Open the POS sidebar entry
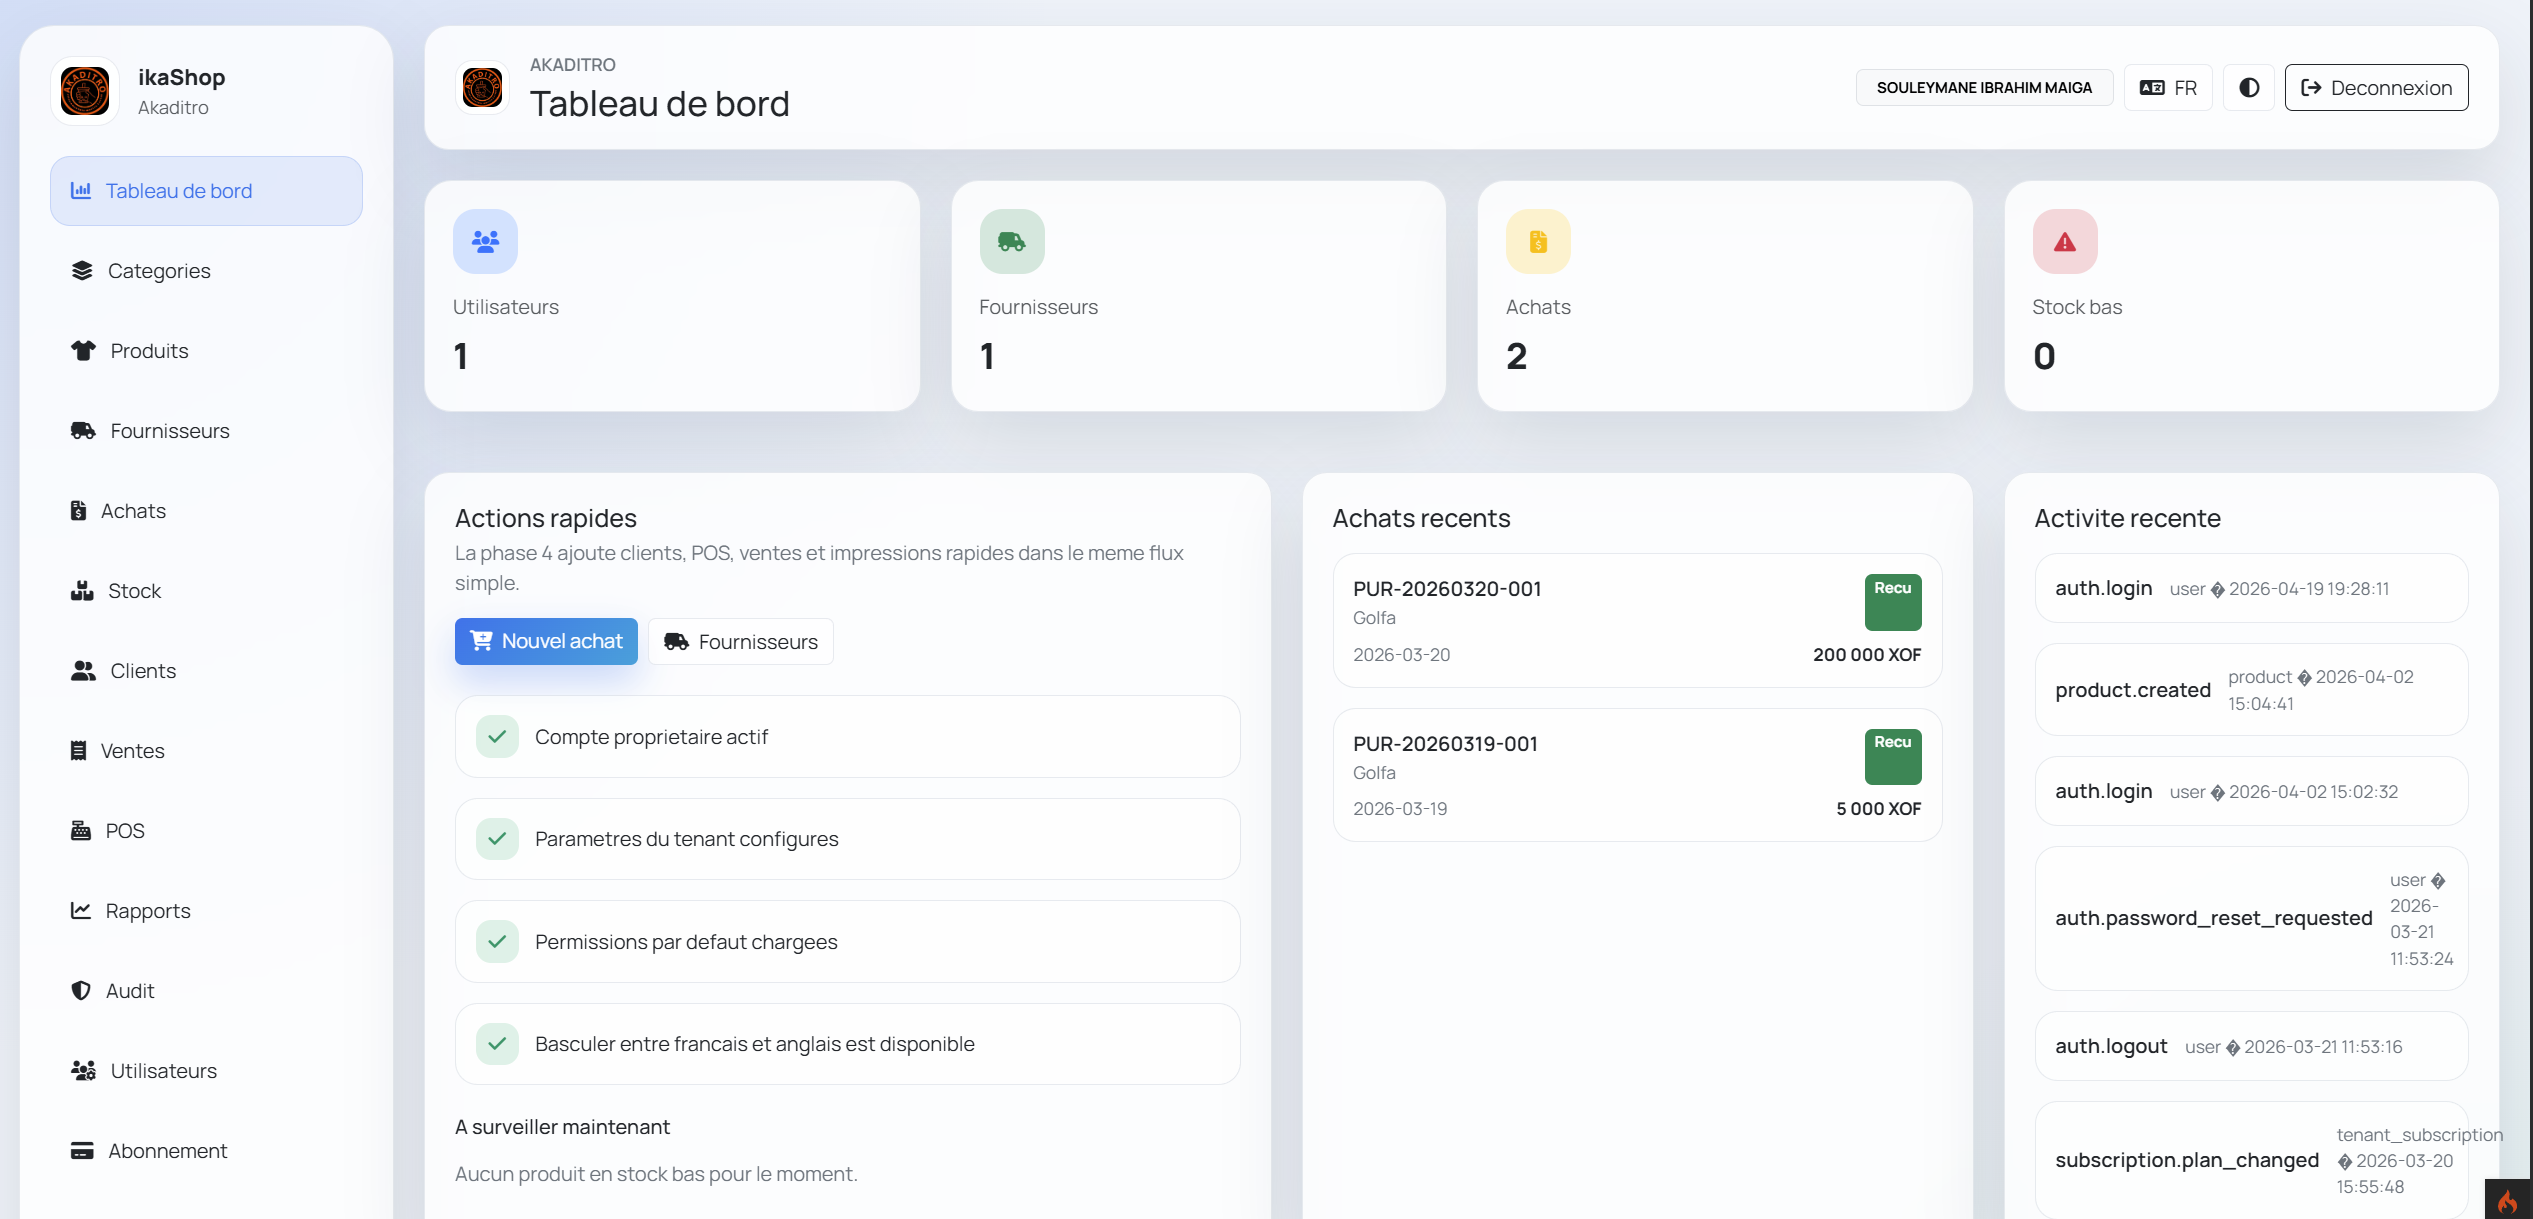The height and width of the screenshot is (1219, 2533). pos(124,831)
